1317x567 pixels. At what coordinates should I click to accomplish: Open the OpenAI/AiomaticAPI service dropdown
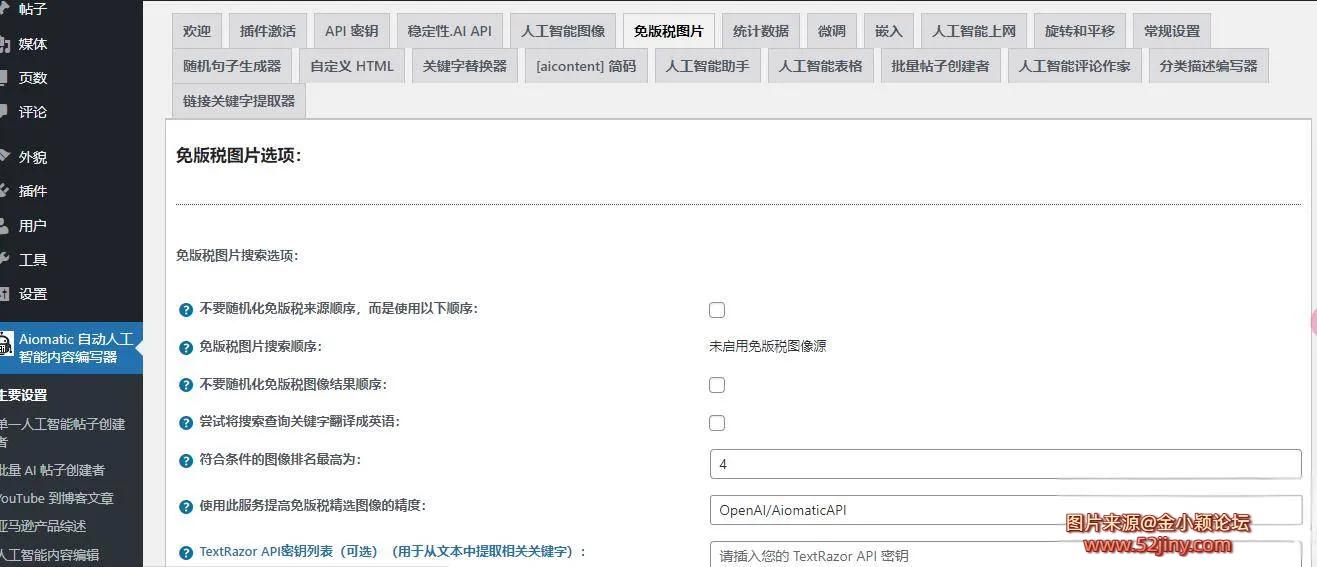click(x=1005, y=510)
